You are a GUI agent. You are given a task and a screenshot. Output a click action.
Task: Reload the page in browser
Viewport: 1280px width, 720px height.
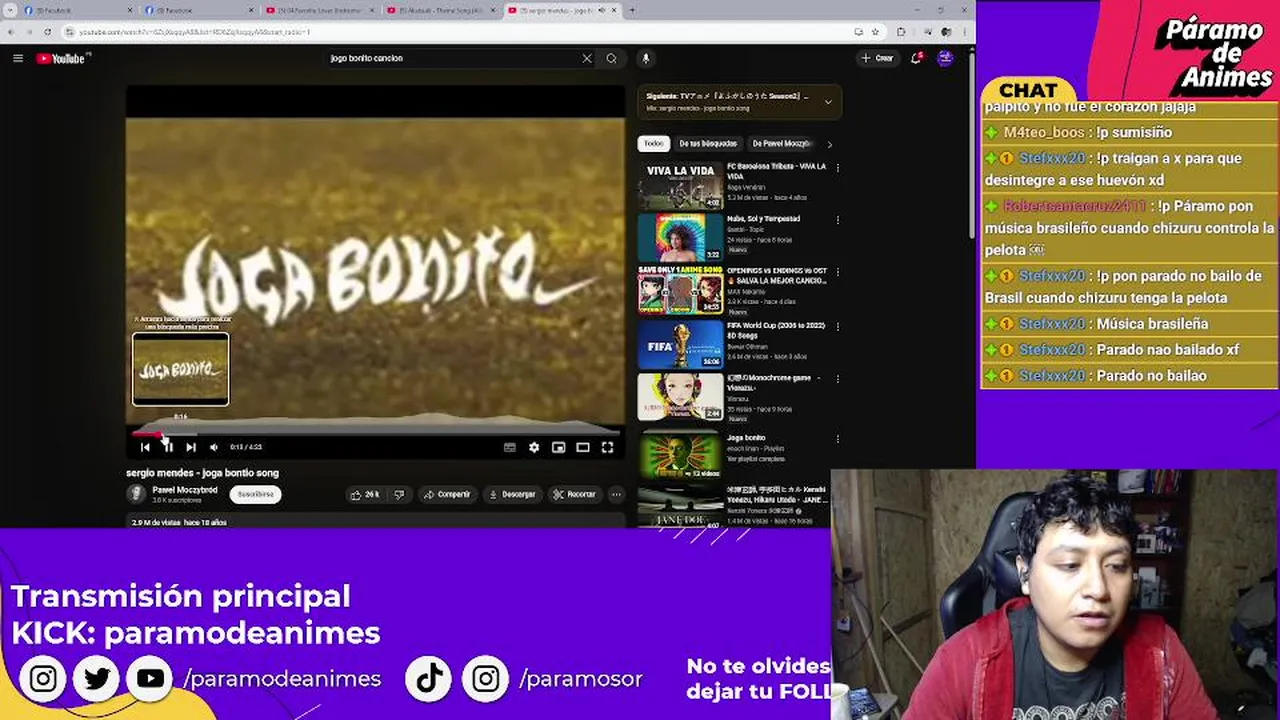49,32
